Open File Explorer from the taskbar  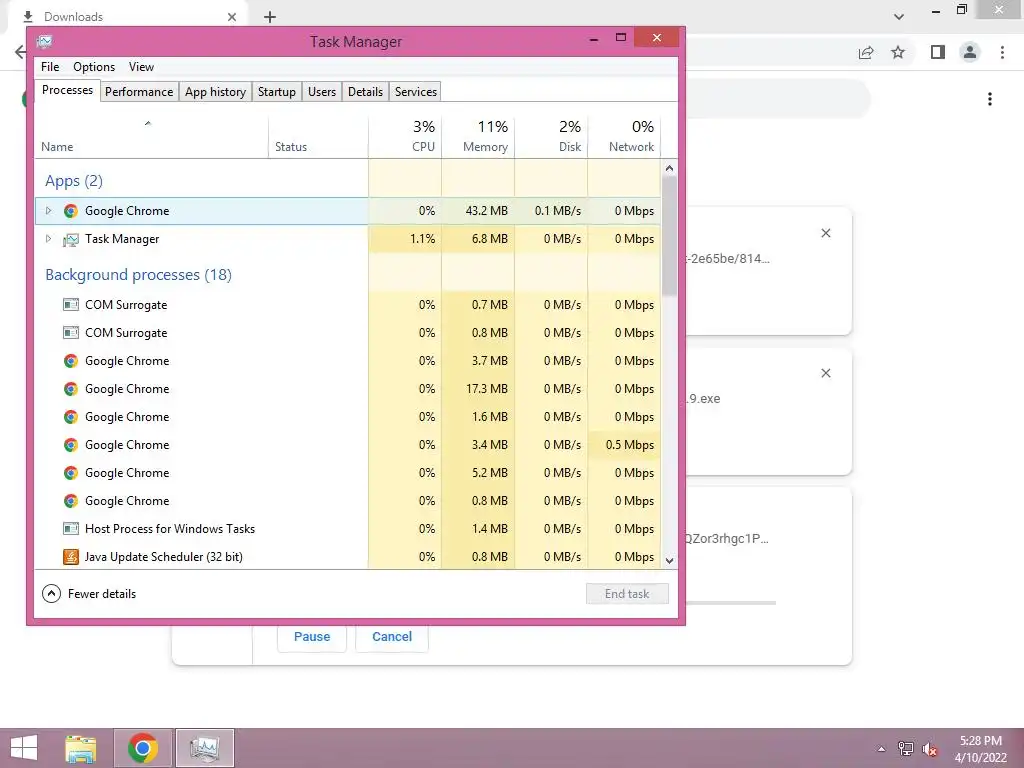(81, 748)
